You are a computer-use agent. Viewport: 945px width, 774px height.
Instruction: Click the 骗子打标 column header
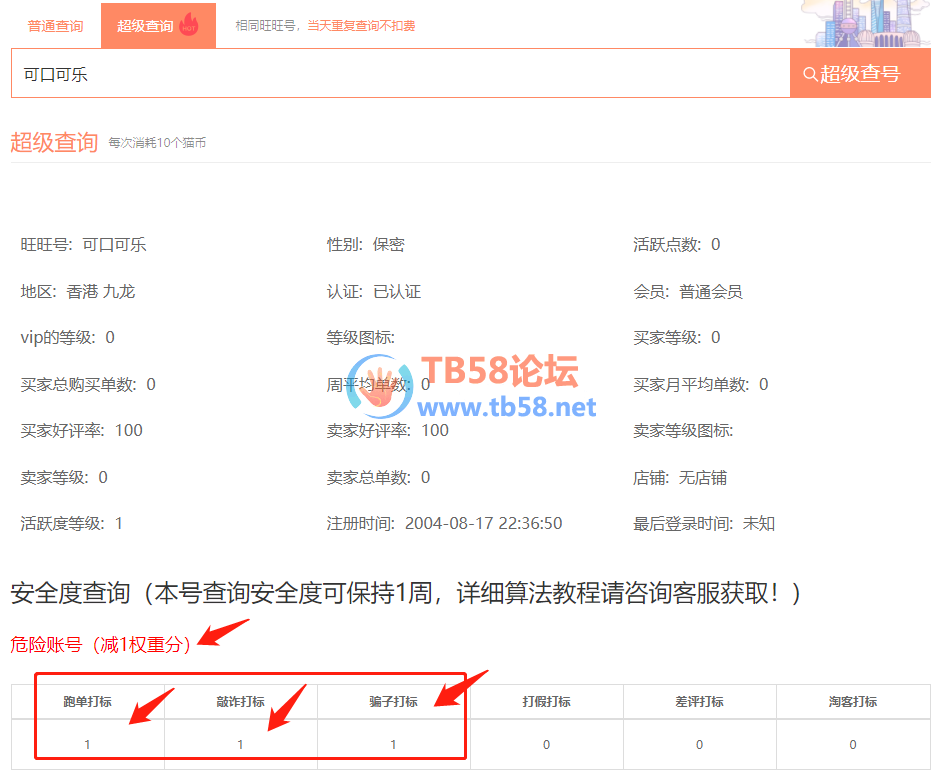coord(393,702)
